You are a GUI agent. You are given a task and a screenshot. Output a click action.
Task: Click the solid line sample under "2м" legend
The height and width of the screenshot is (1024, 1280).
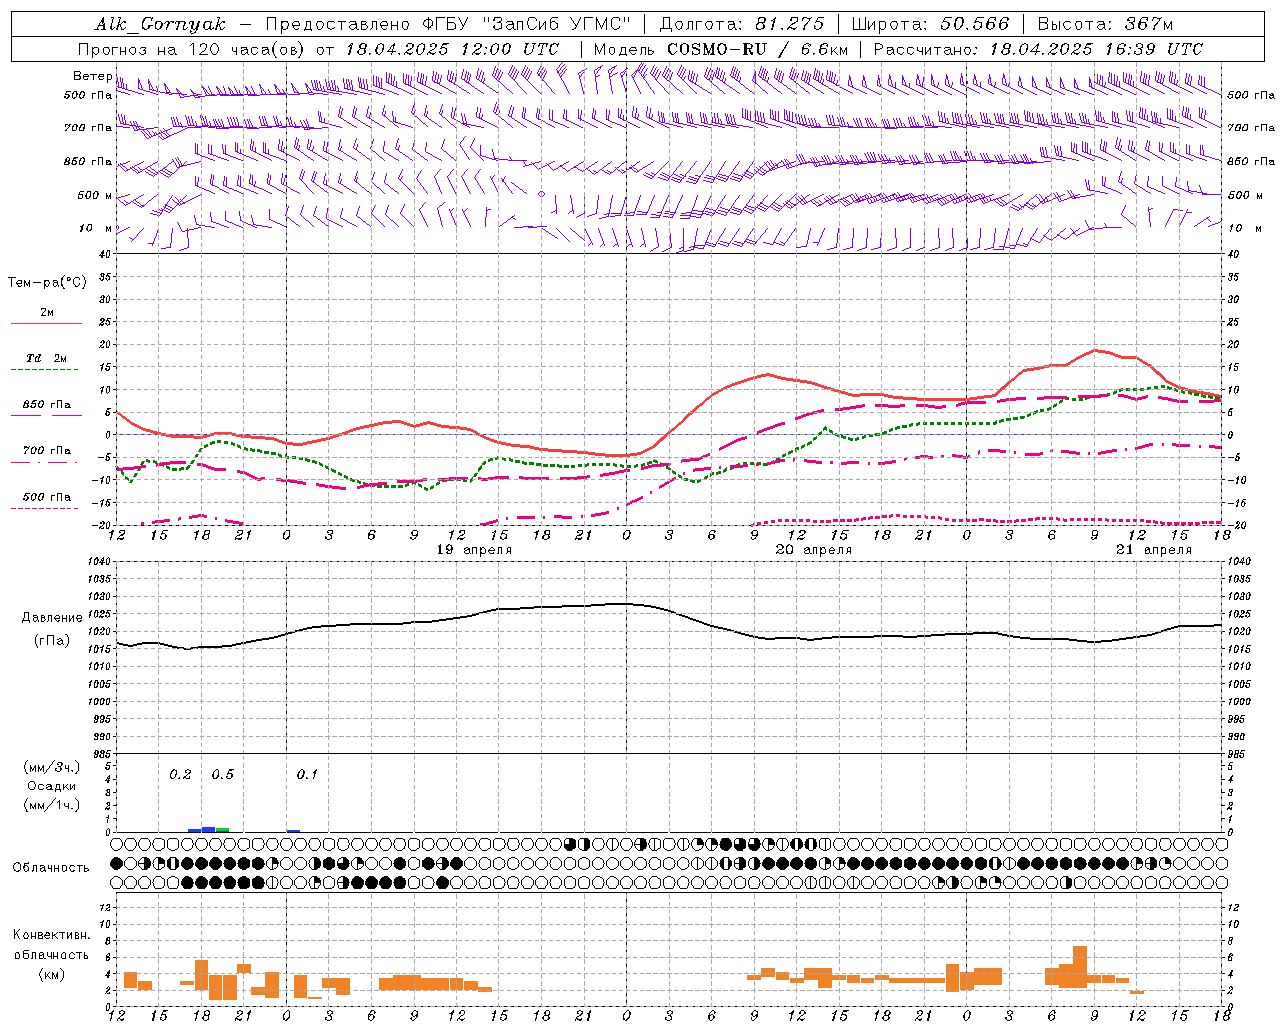point(46,323)
